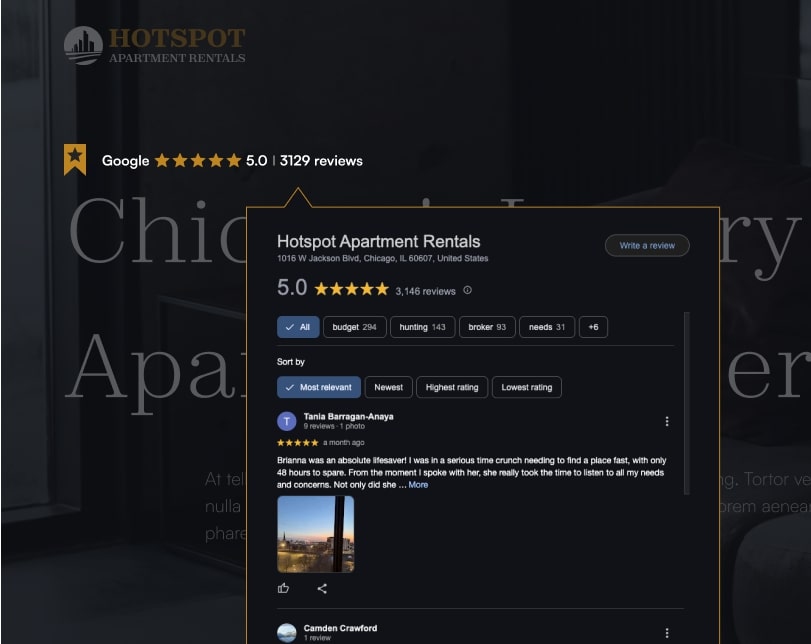Screen dimensions: 811x644
Task: Click the Hotspot Apartment Rentals logo
Action: (x=155, y=46)
